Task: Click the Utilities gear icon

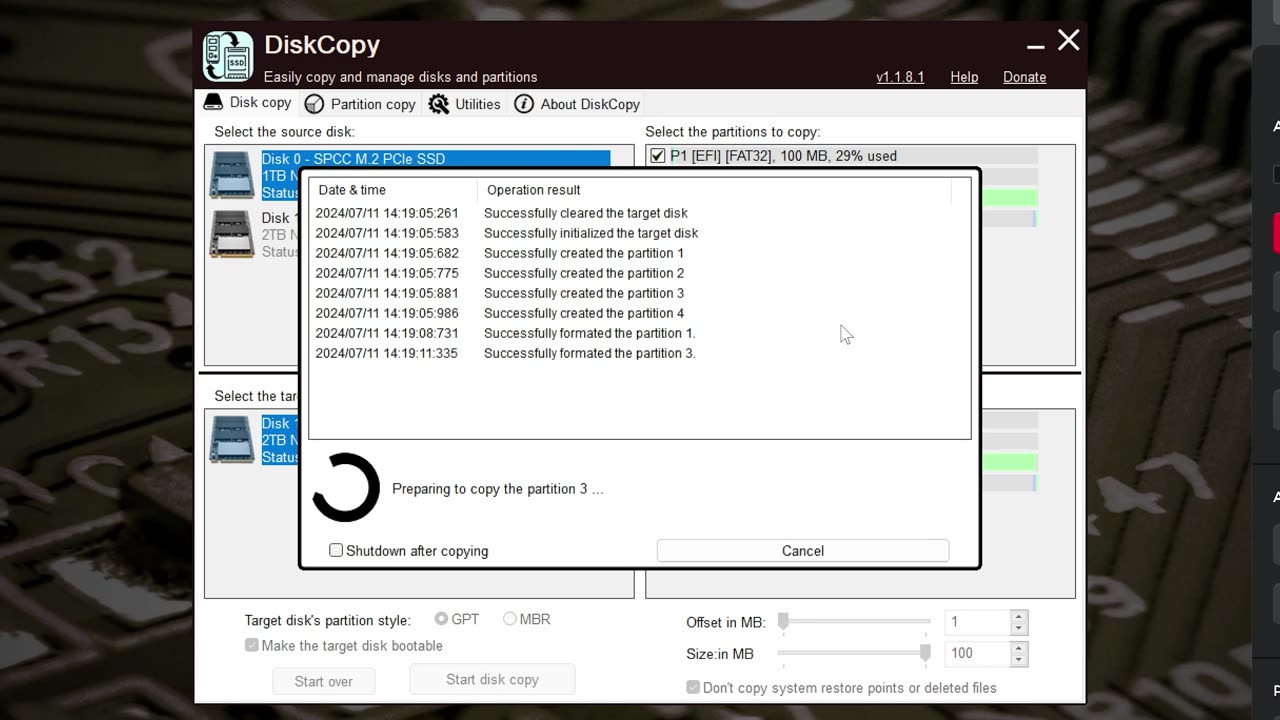Action: (x=439, y=104)
